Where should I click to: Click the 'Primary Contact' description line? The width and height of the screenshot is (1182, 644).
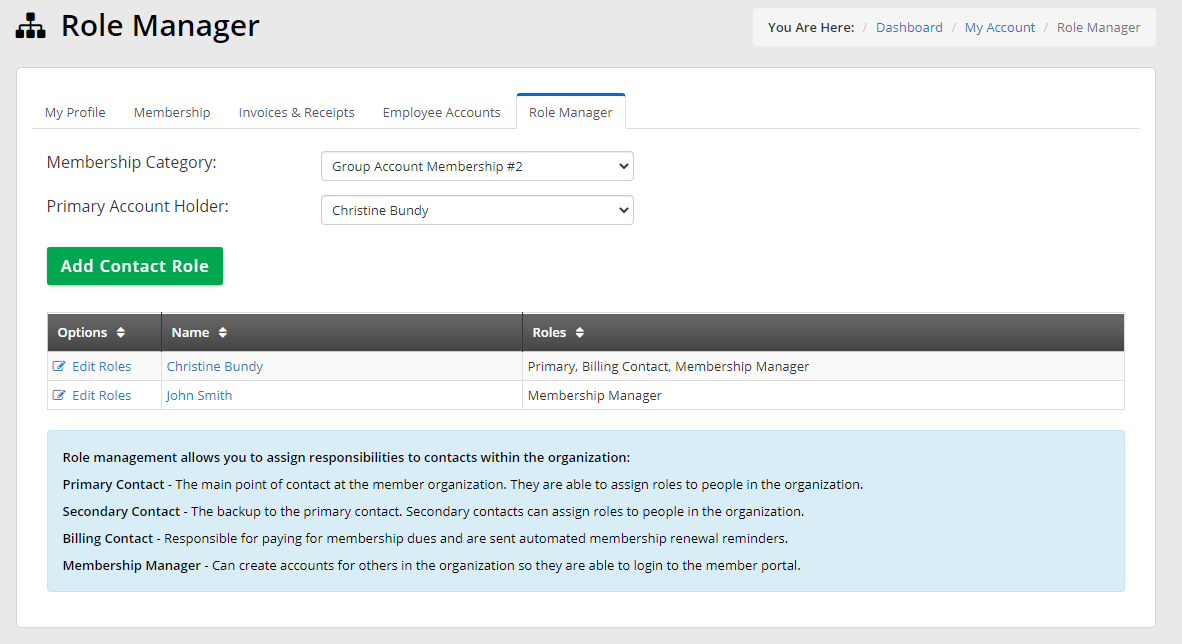[x=463, y=484]
